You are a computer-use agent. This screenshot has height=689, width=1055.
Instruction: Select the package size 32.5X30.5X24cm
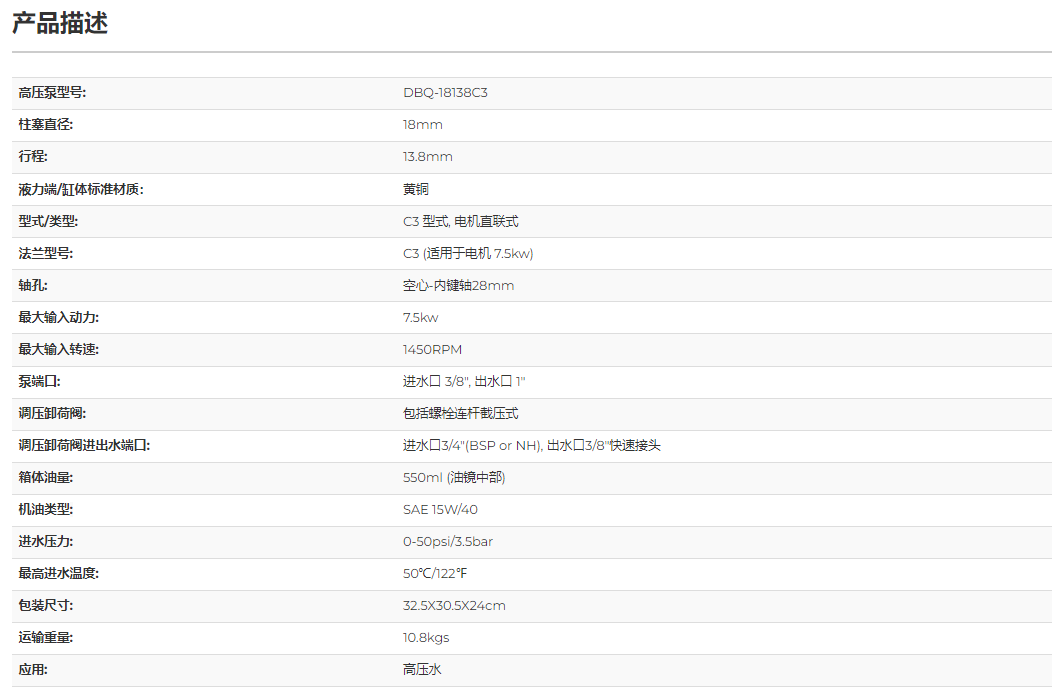[454, 605]
